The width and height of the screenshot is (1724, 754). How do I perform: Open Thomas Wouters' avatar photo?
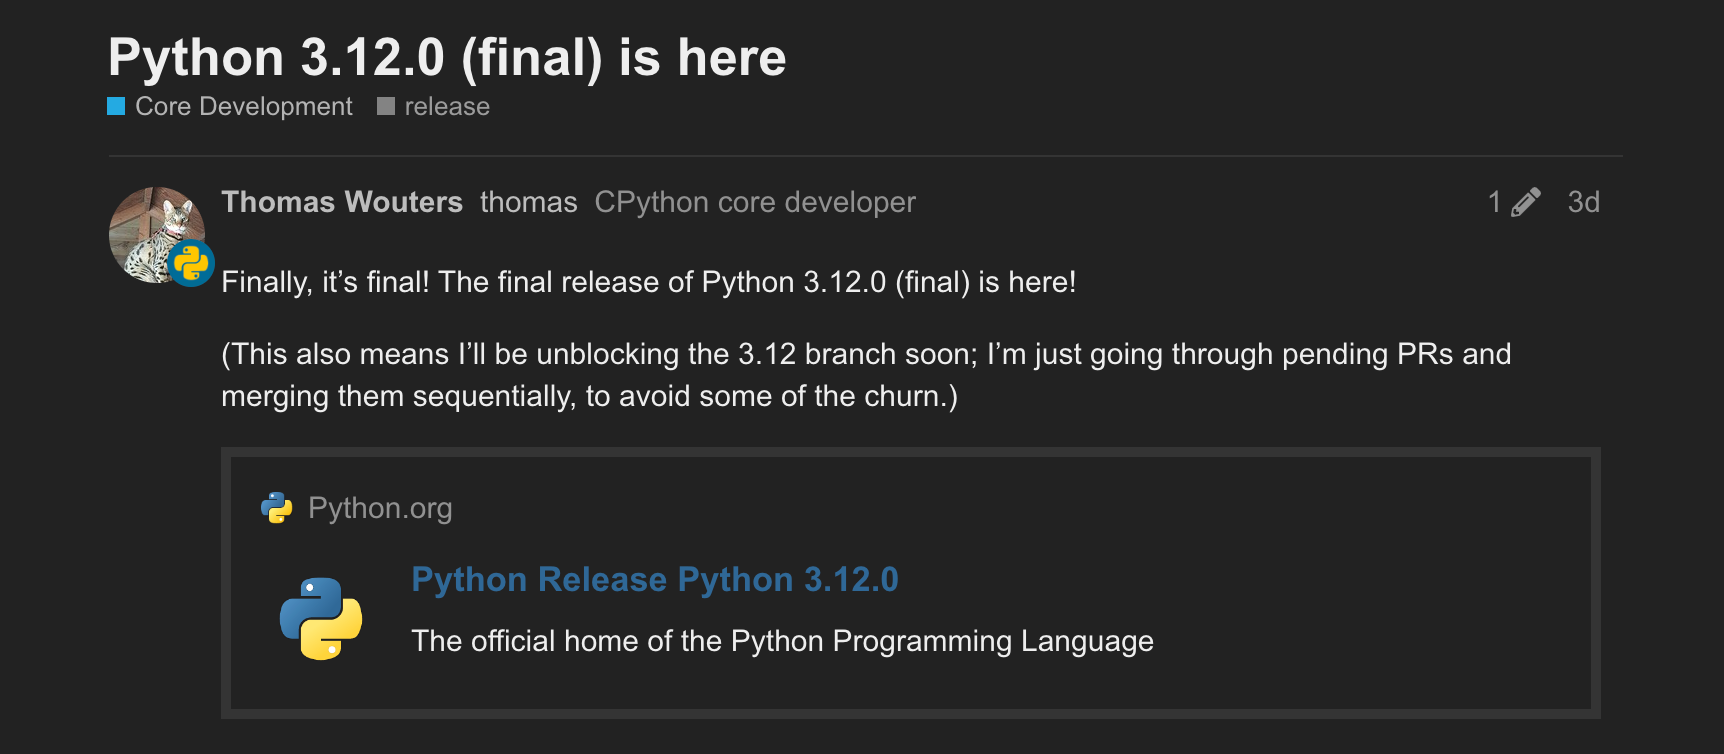(156, 234)
